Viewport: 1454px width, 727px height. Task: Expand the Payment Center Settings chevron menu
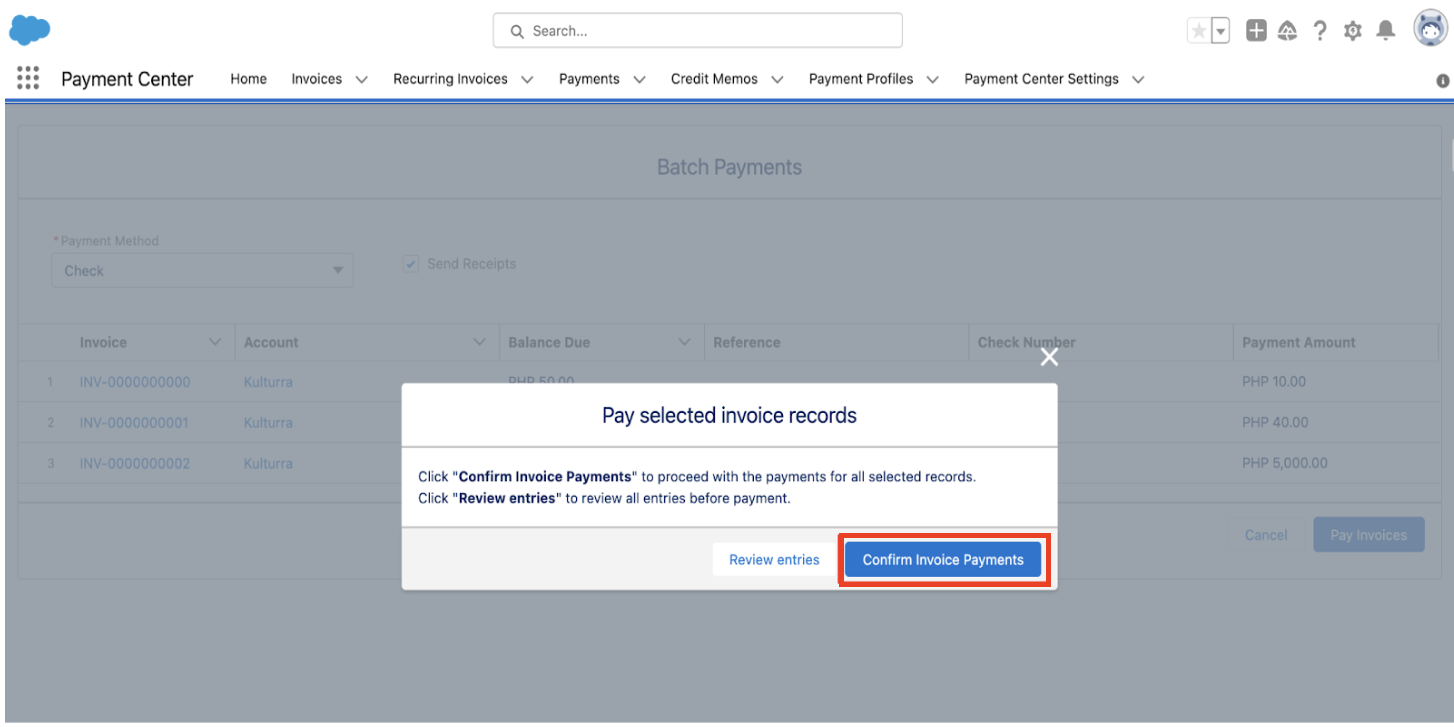1138,79
